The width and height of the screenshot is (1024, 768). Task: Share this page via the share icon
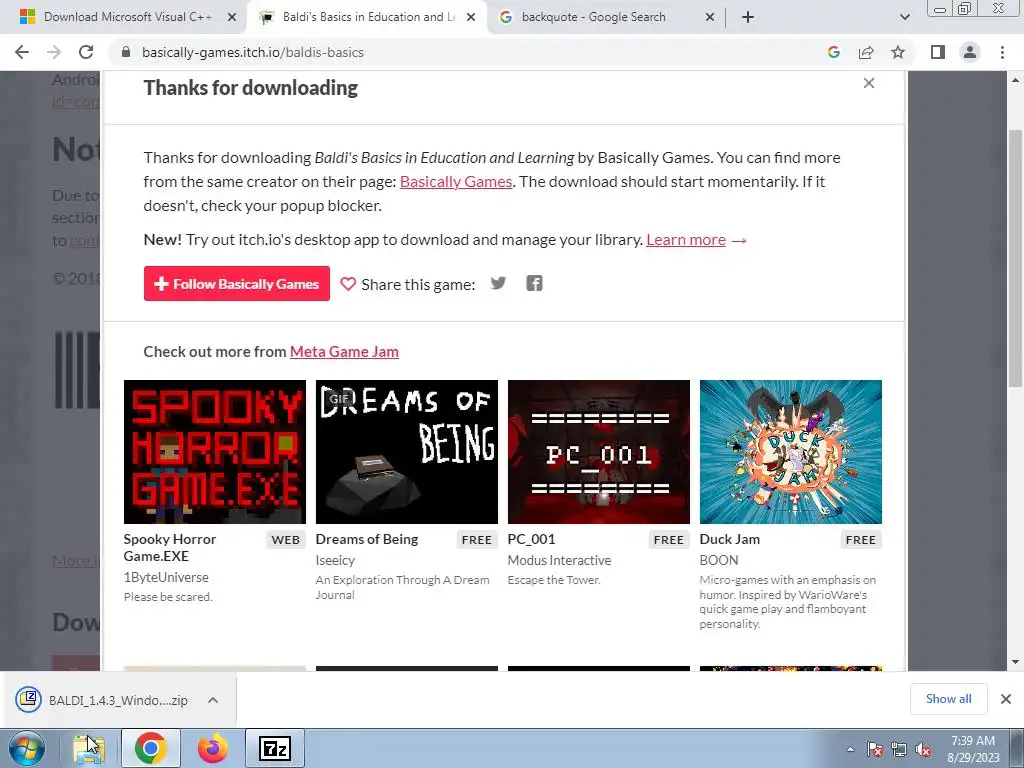click(866, 52)
